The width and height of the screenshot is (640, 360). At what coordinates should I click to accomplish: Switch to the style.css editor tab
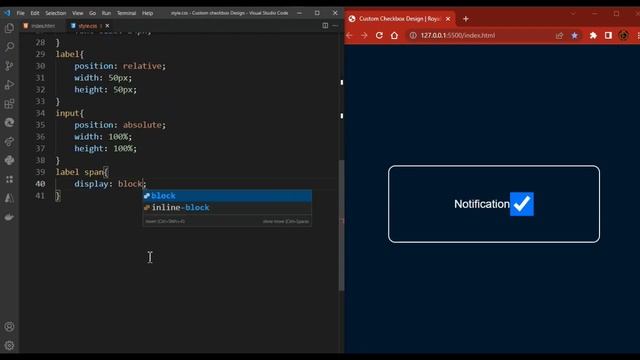[88, 26]
